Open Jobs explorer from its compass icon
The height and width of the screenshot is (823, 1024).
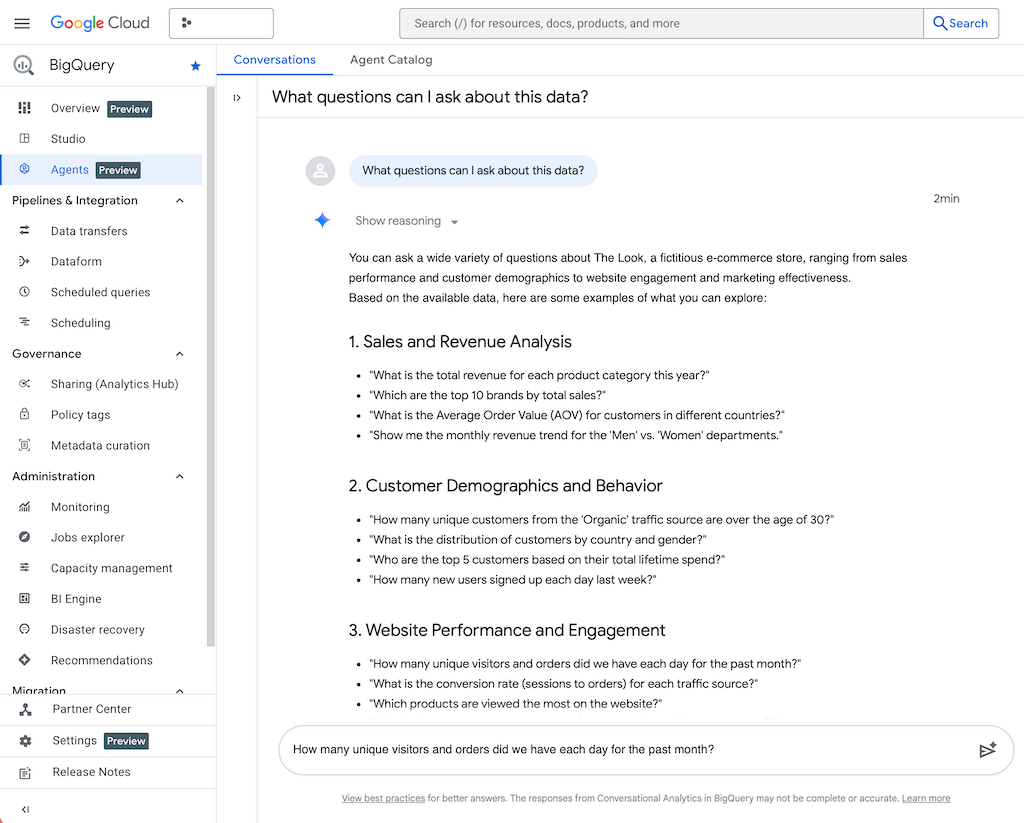click(25, 537)
